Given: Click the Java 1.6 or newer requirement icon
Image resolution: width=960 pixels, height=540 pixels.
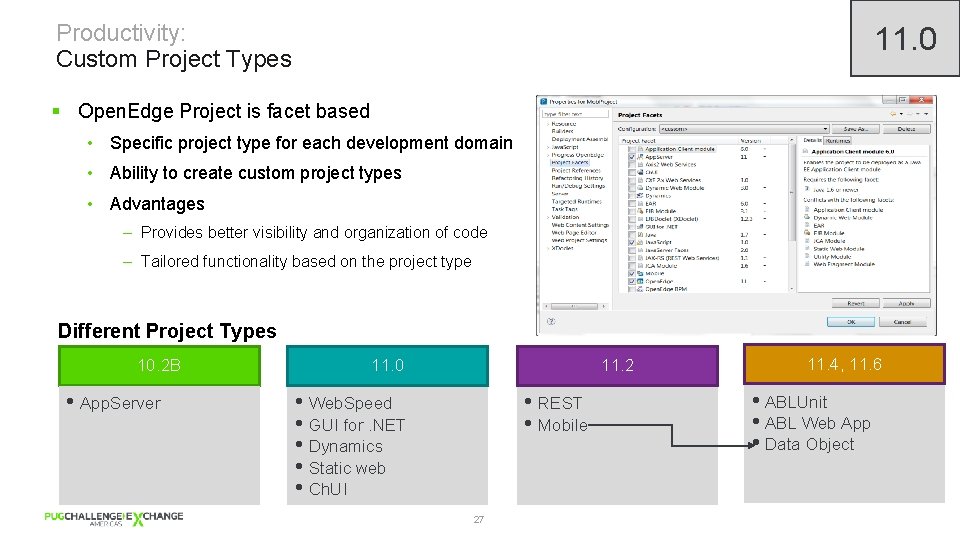Looking at the screenshot, I should (x=807, y=189).
